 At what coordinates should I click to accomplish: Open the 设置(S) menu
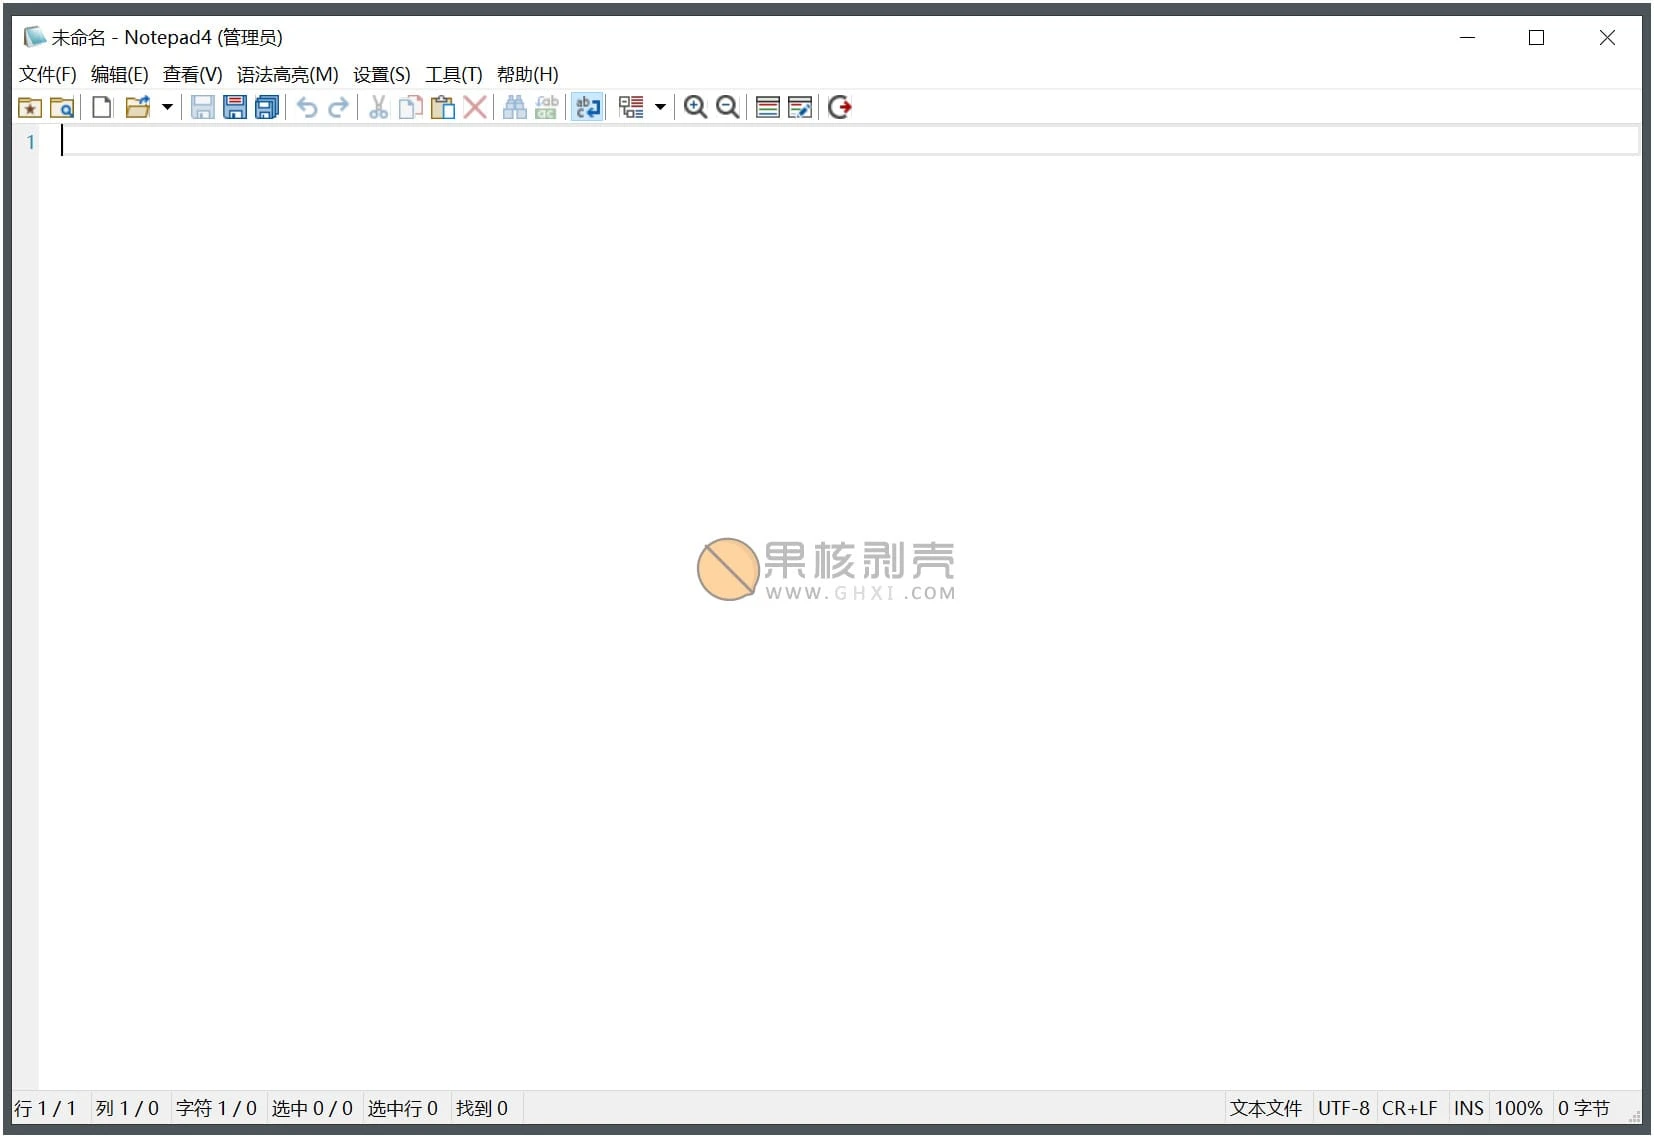pyautogui.click(x=382, y=74)
